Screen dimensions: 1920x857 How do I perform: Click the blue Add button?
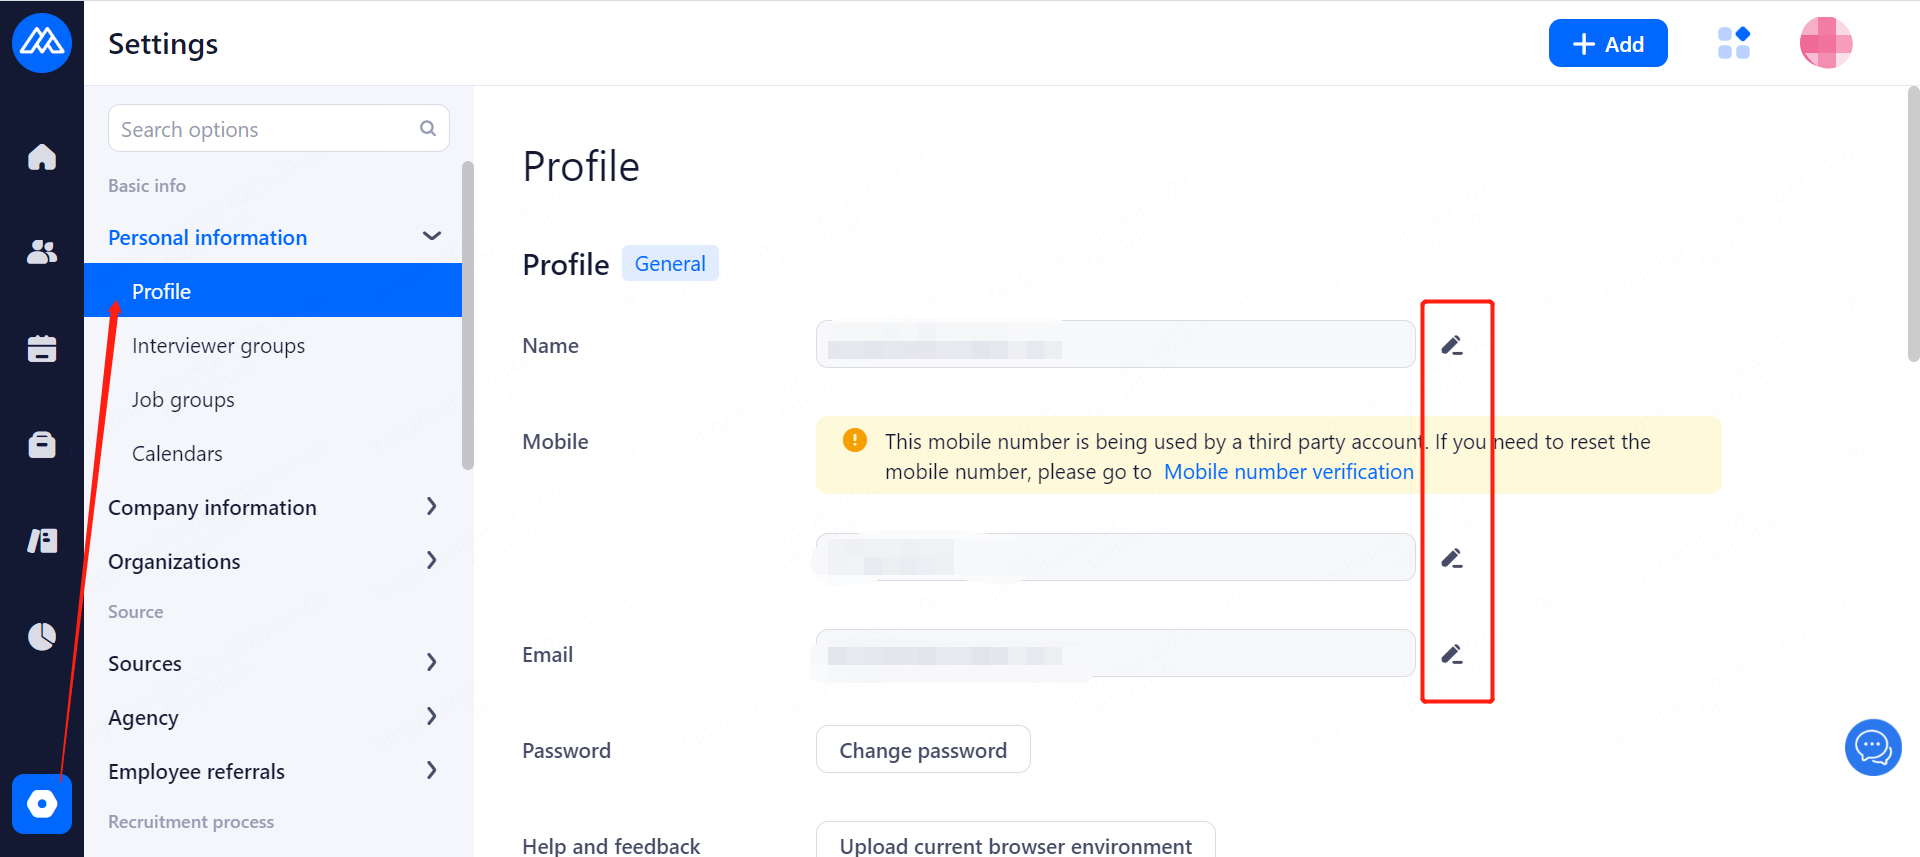click(x=1607, y=44)
